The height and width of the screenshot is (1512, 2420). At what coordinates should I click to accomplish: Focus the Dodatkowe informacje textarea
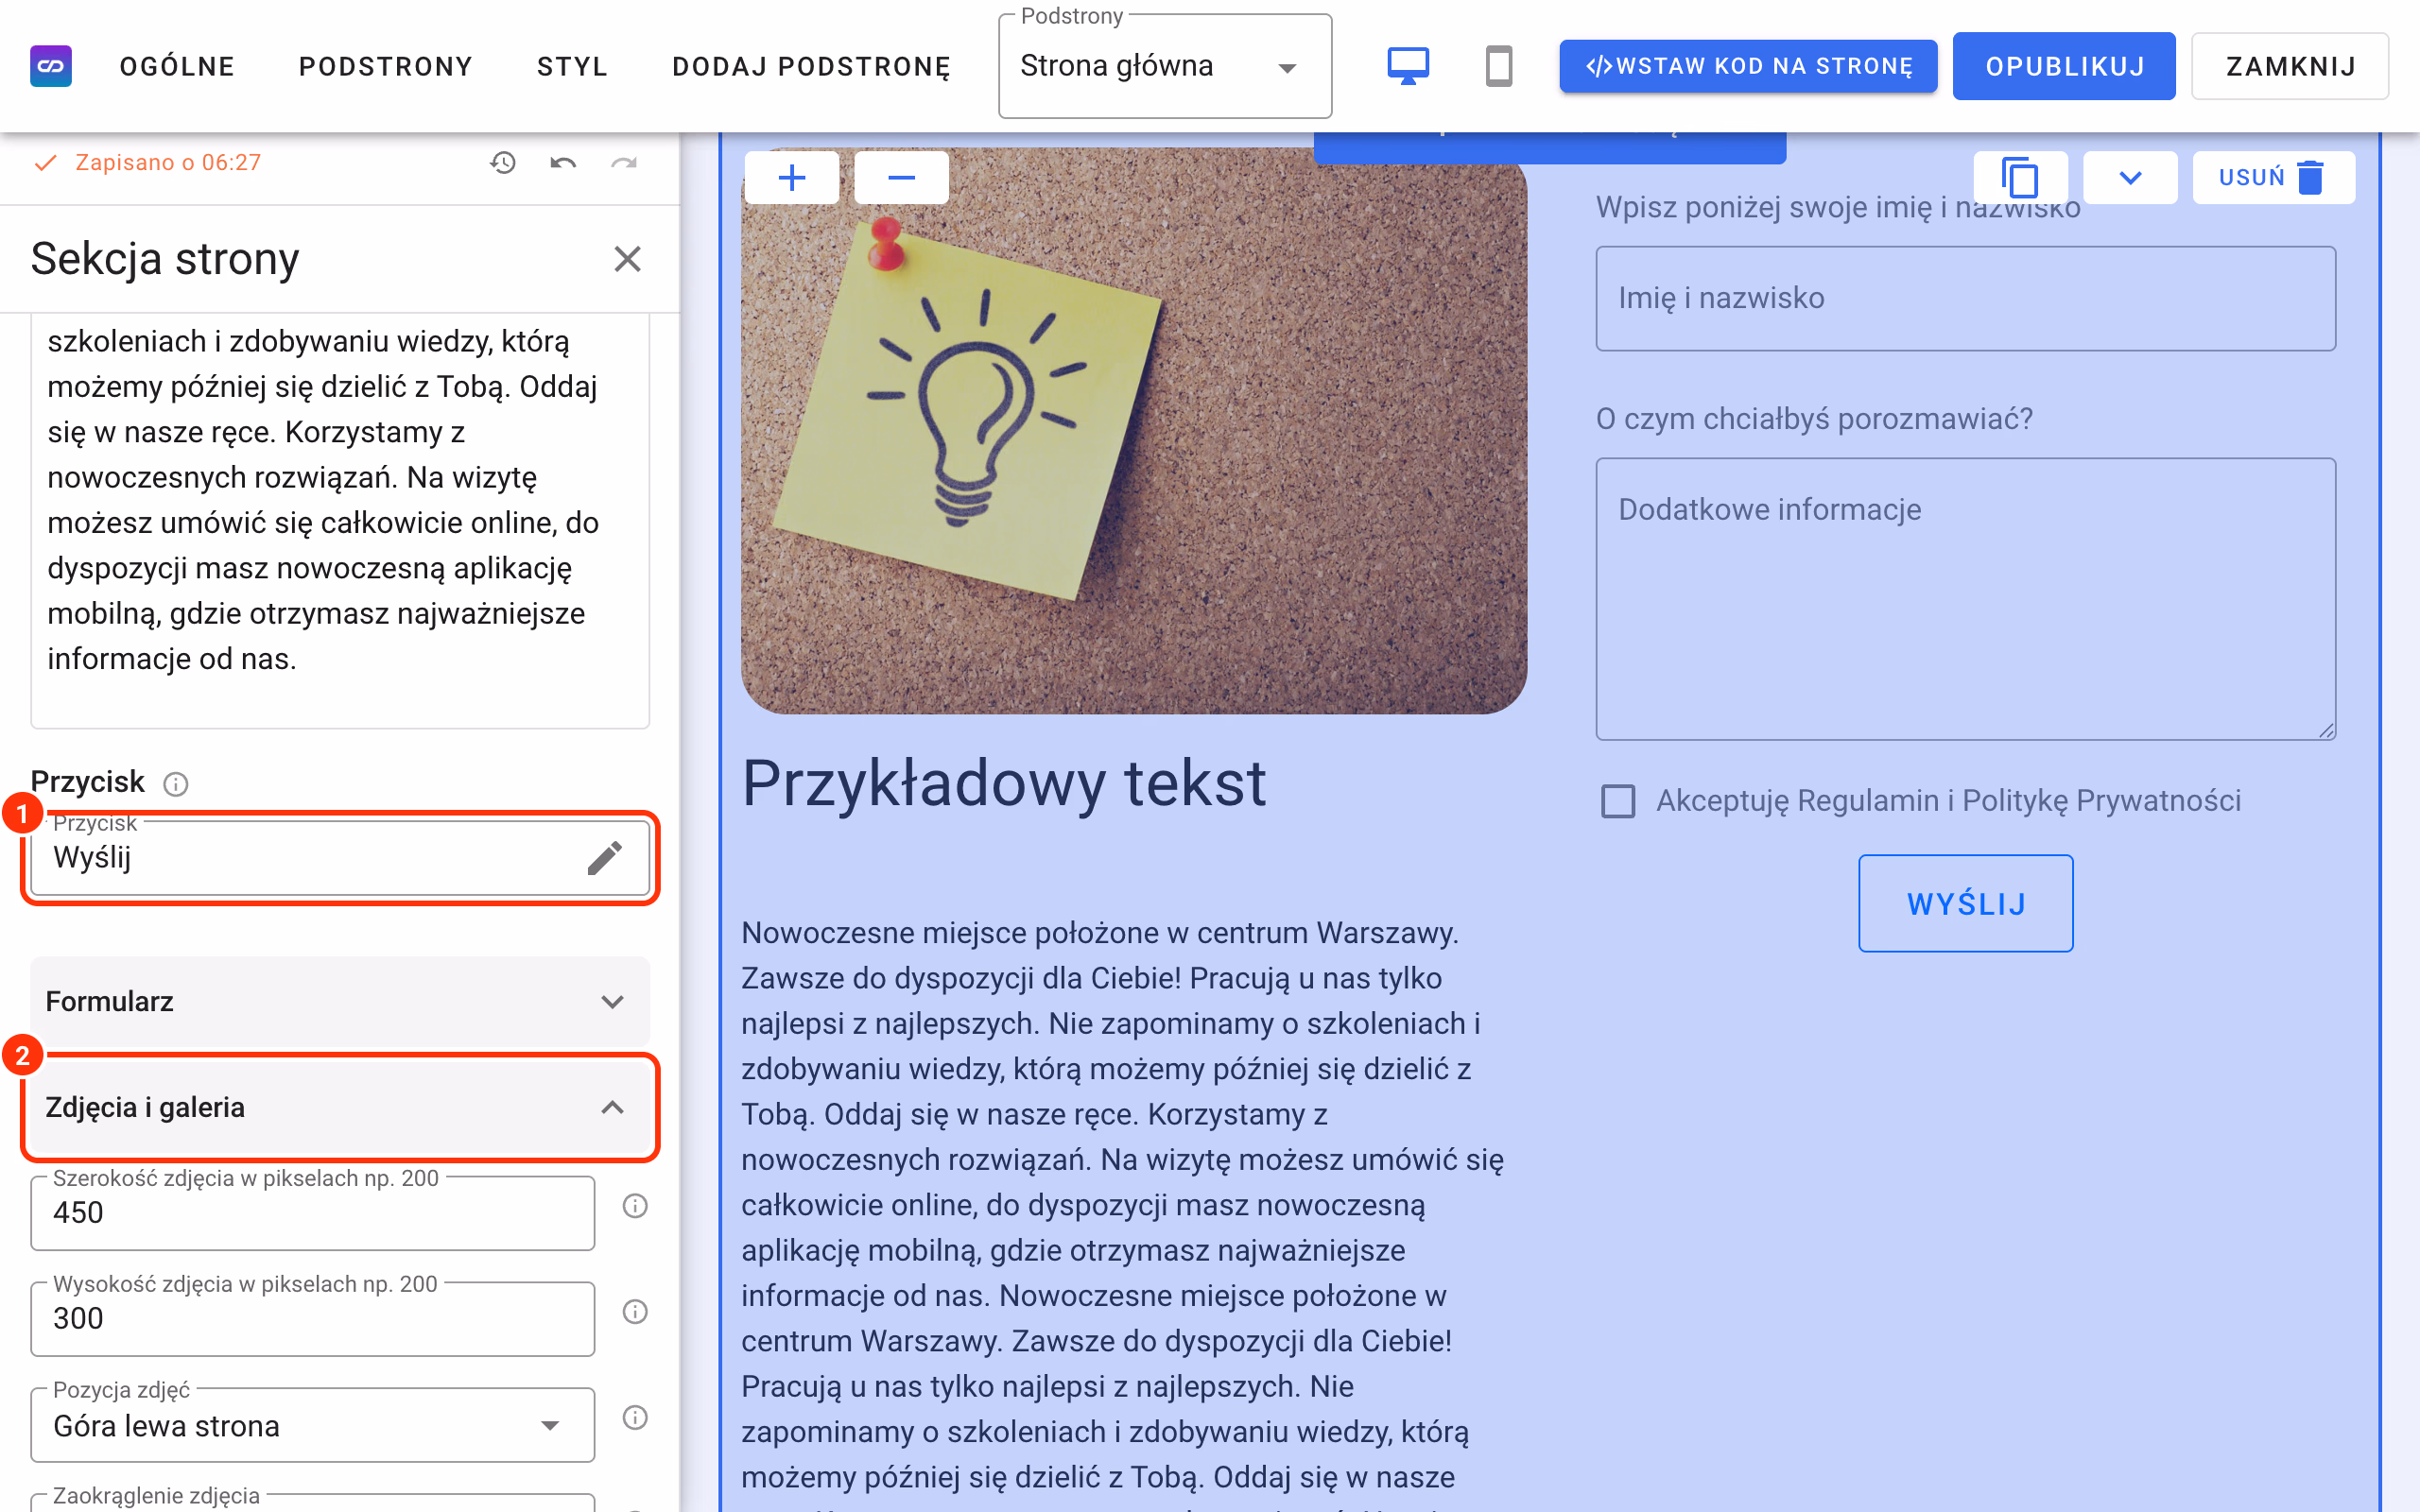point(1966,599)
